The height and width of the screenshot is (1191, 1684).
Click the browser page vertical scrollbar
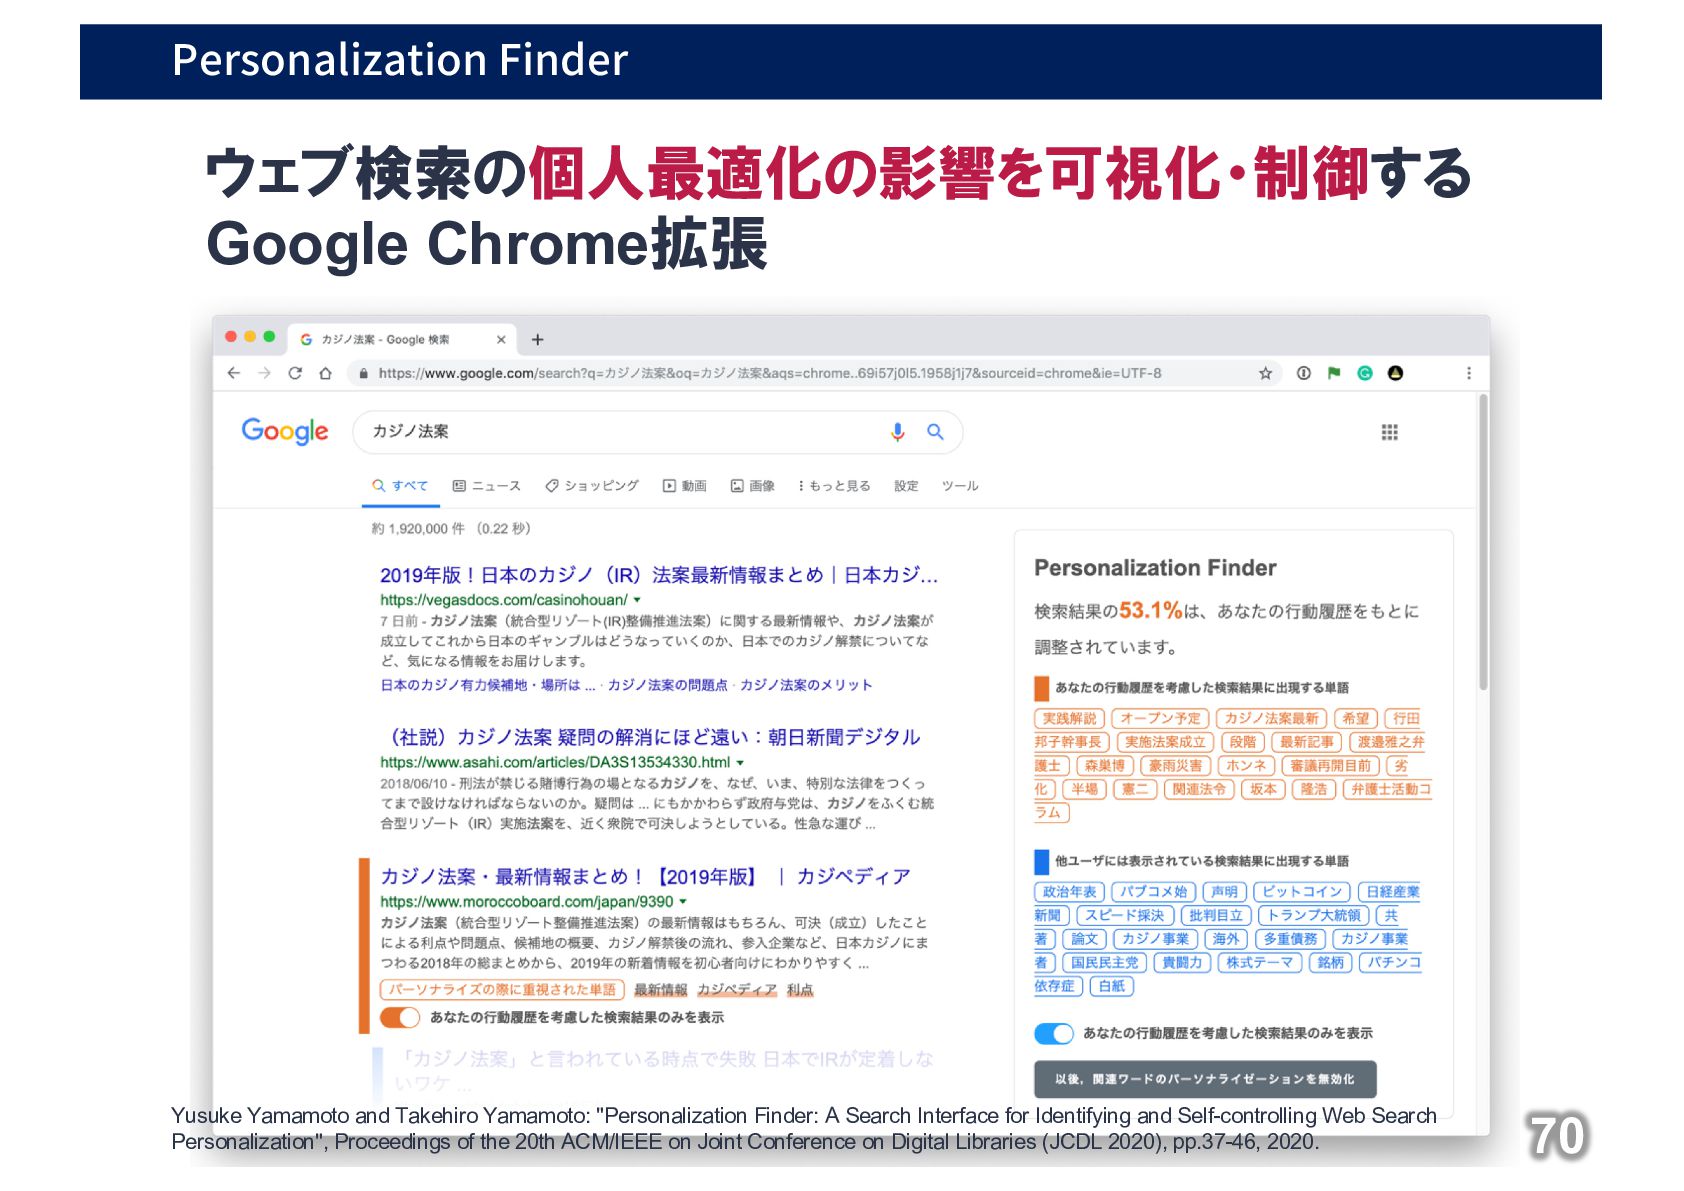pos(1483,540)
